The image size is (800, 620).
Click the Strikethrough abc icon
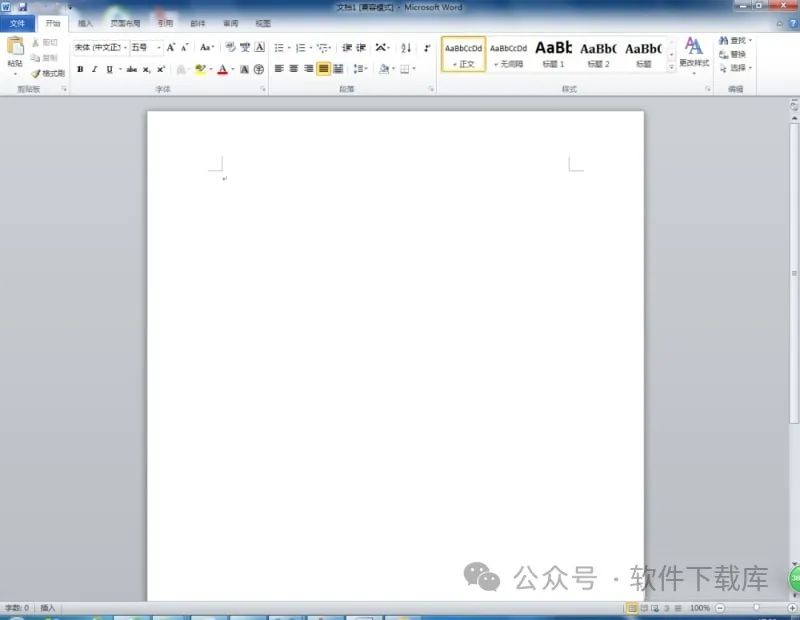132,69
